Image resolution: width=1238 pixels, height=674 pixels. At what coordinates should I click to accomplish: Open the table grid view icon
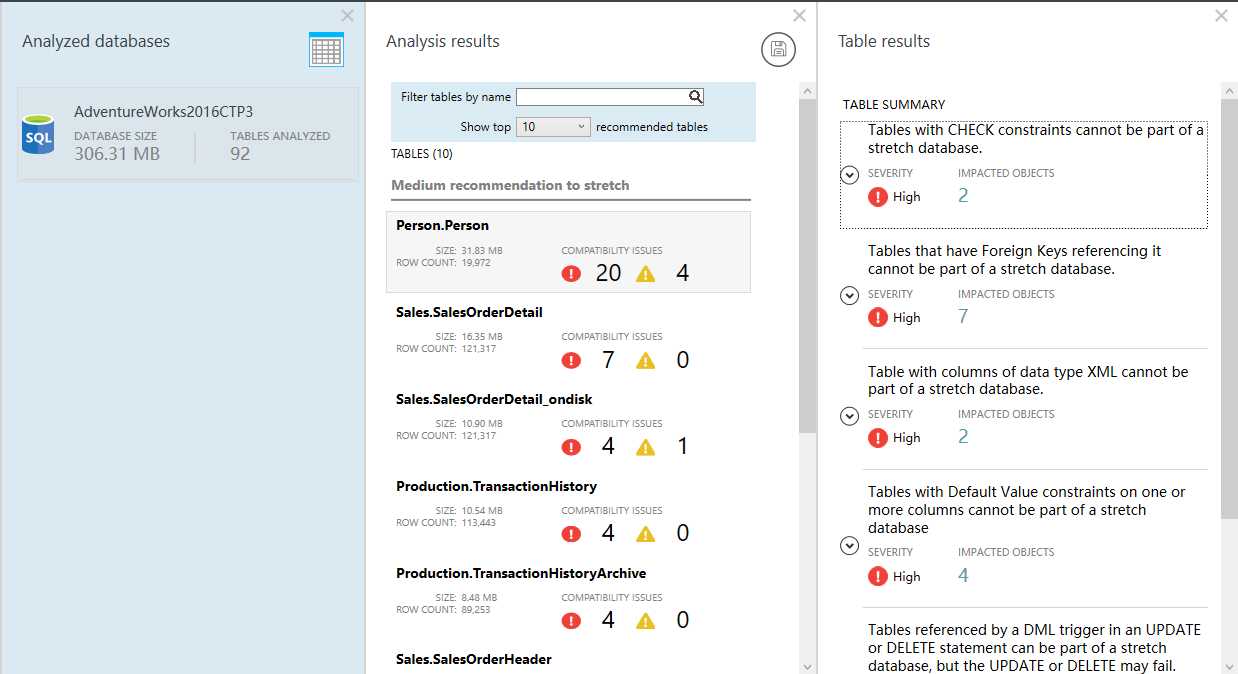(x=326, y=50)
